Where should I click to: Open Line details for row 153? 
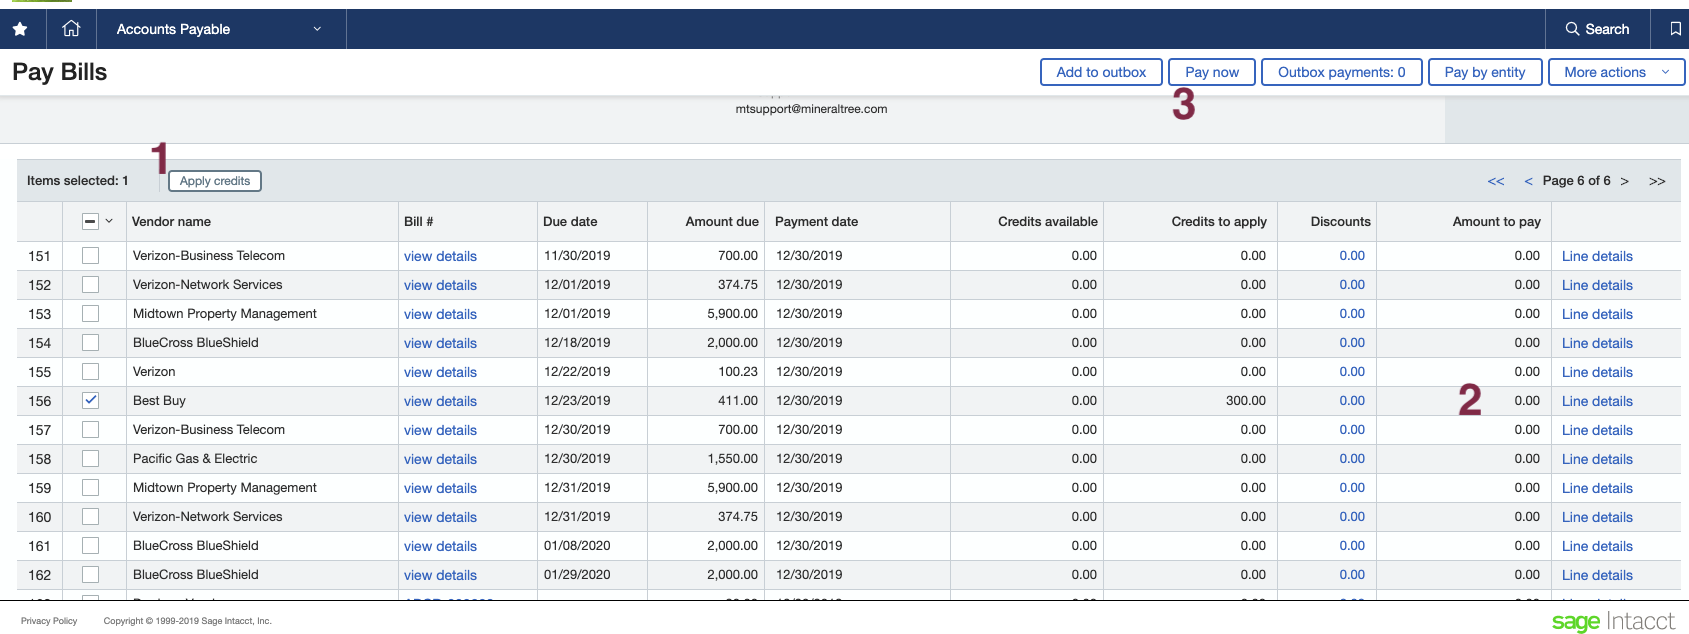[x=1597, y=314]
